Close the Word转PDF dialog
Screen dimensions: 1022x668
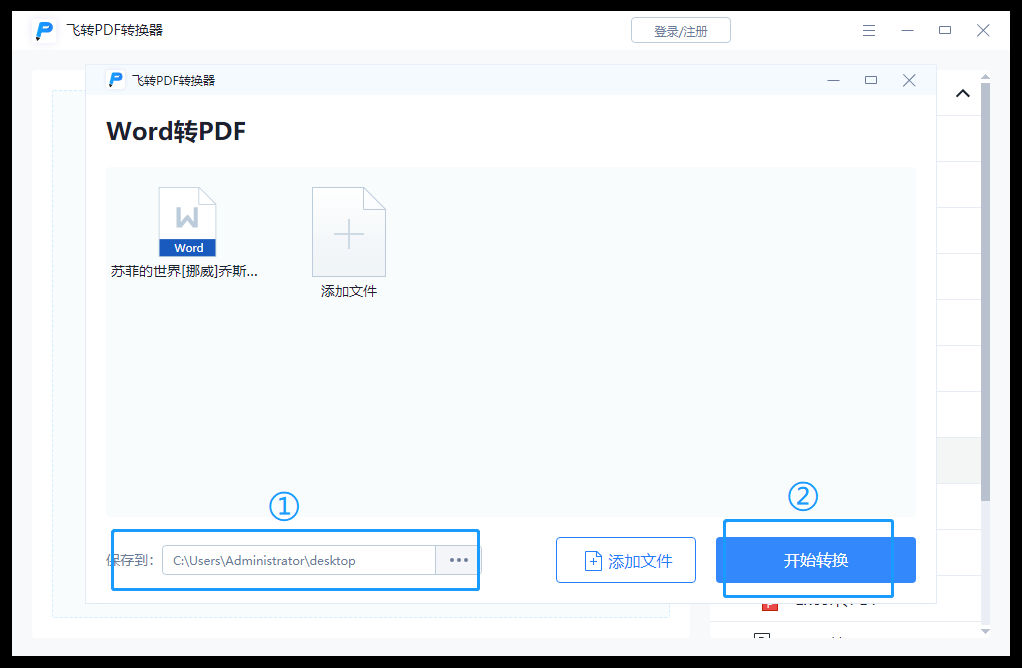(x=909, y=80)
